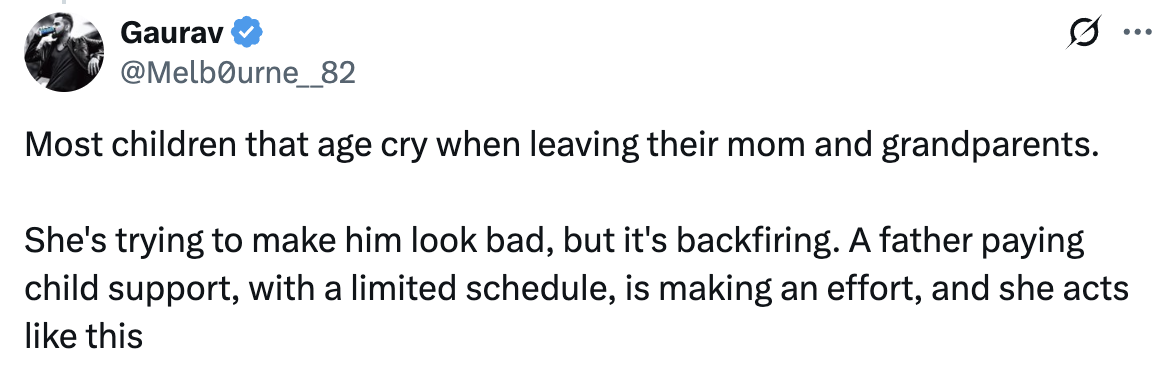Click the word "grandparents" in the post
This screenshot has height=366, width=1174.
pyautogui.click(x=988, y=146)
